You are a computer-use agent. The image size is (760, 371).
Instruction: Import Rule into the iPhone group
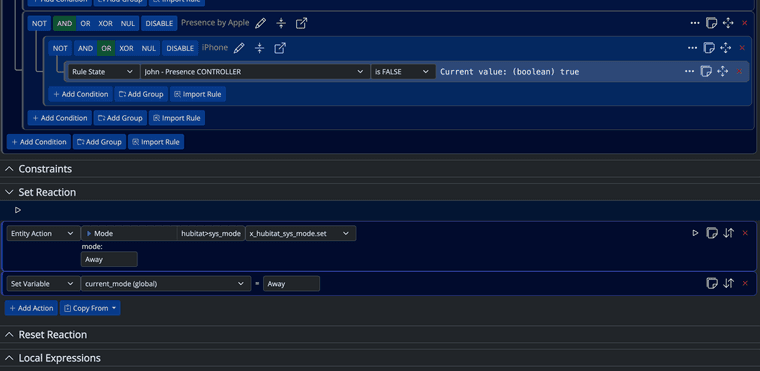click(198, 94)
